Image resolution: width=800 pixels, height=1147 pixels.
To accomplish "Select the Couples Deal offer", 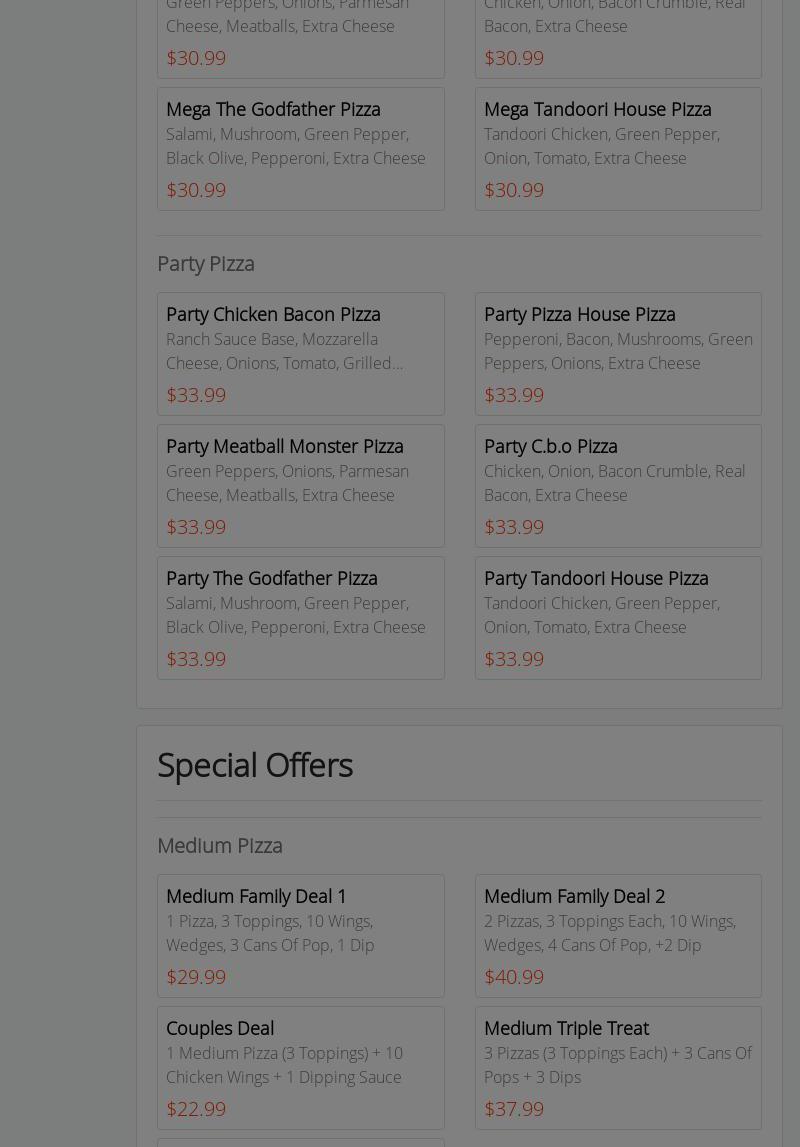I will 220,1028.
